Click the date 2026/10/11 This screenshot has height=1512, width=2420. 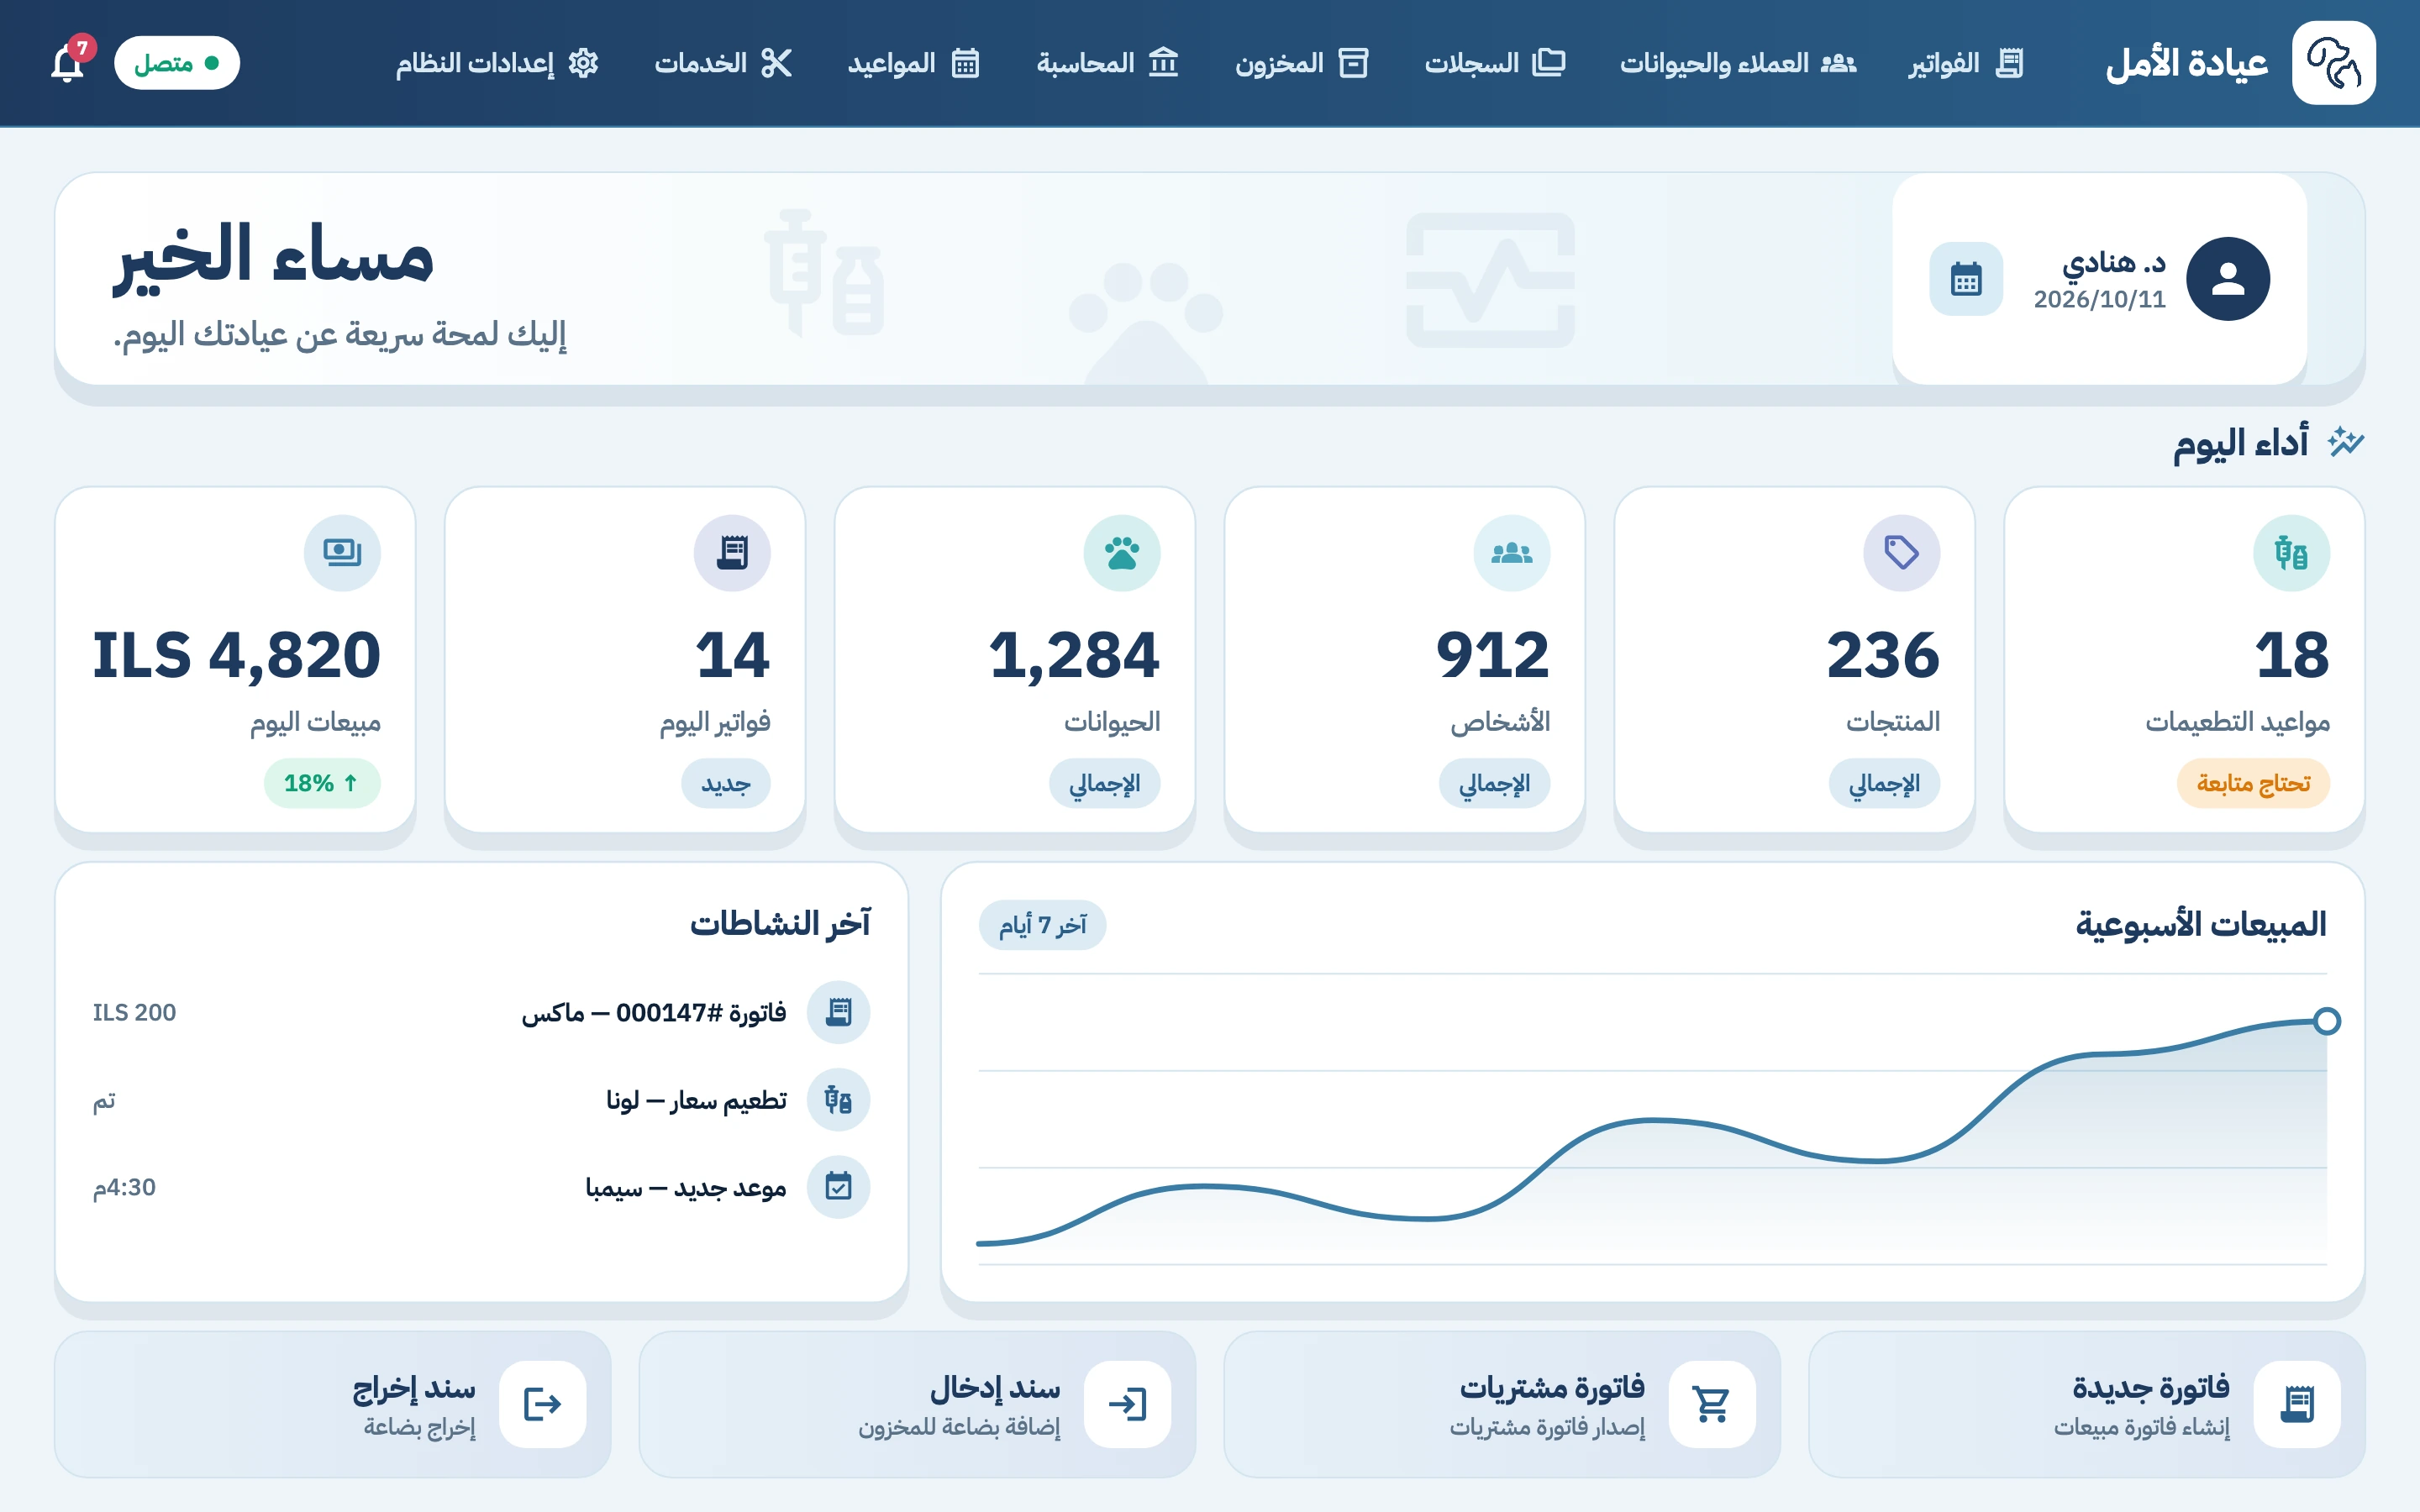point(2099,299)
